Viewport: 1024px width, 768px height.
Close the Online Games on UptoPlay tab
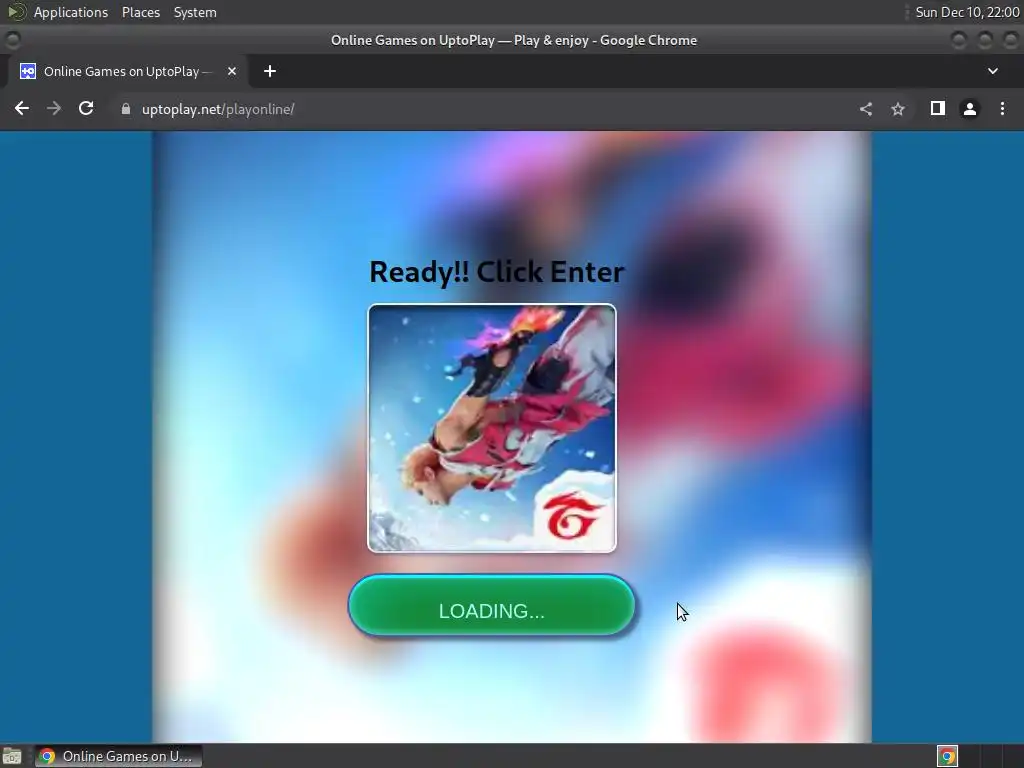tap(232, 71)
